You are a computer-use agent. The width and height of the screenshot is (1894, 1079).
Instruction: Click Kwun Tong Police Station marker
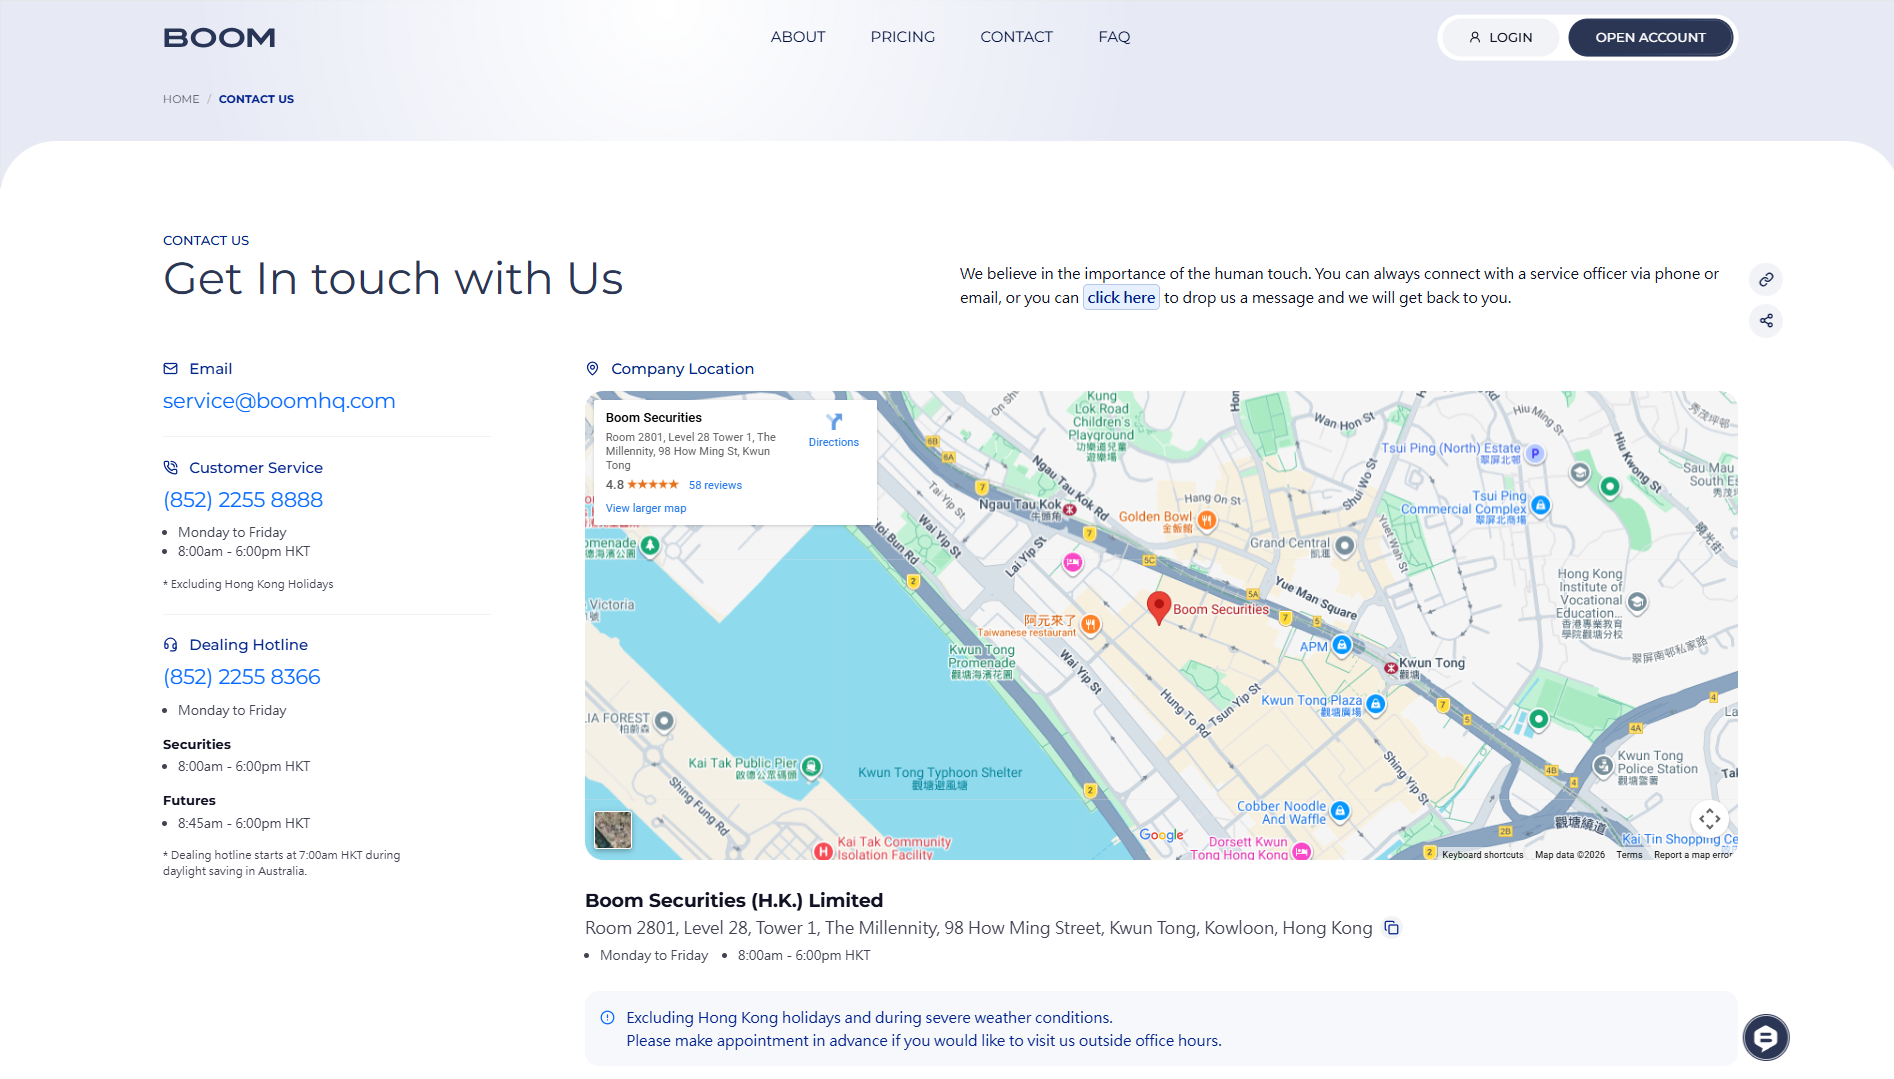tap(1603, 766)
